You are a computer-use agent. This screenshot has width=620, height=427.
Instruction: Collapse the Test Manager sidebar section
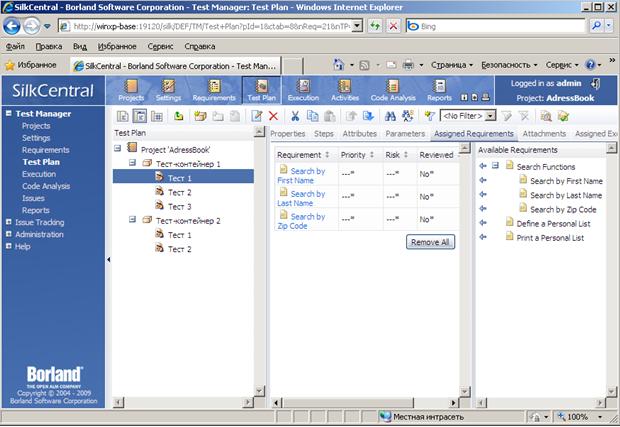pos(8,113)
